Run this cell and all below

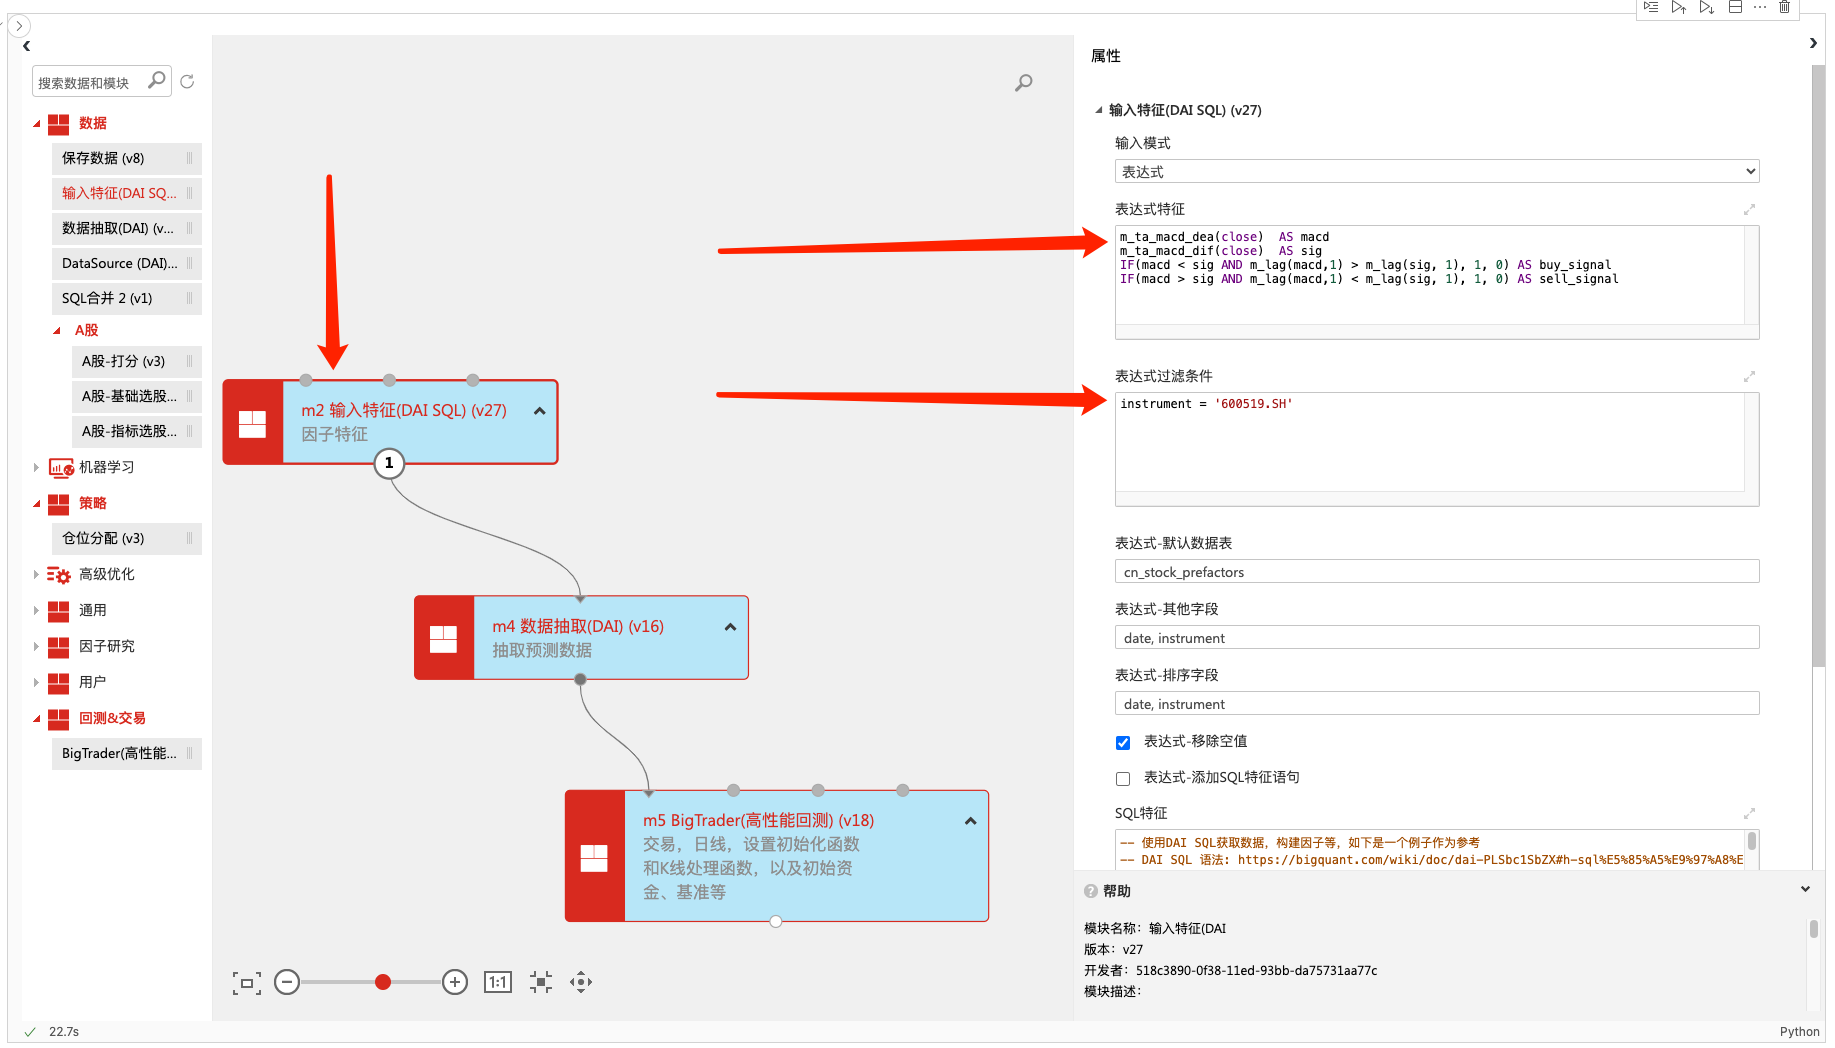click(x=1707, y=7)
